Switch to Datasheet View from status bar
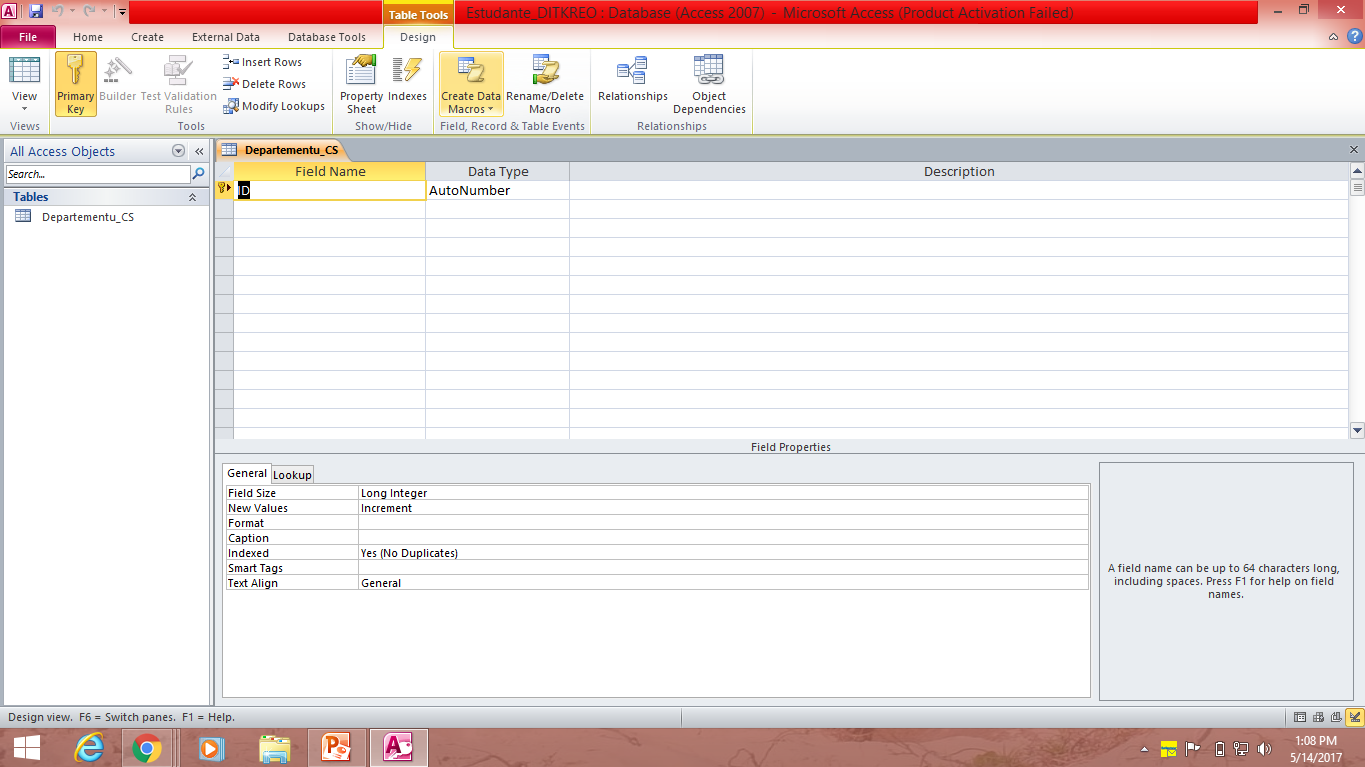Viewport: 1365px width, 767px height. pyautogui.click(x=1300, y=717)
